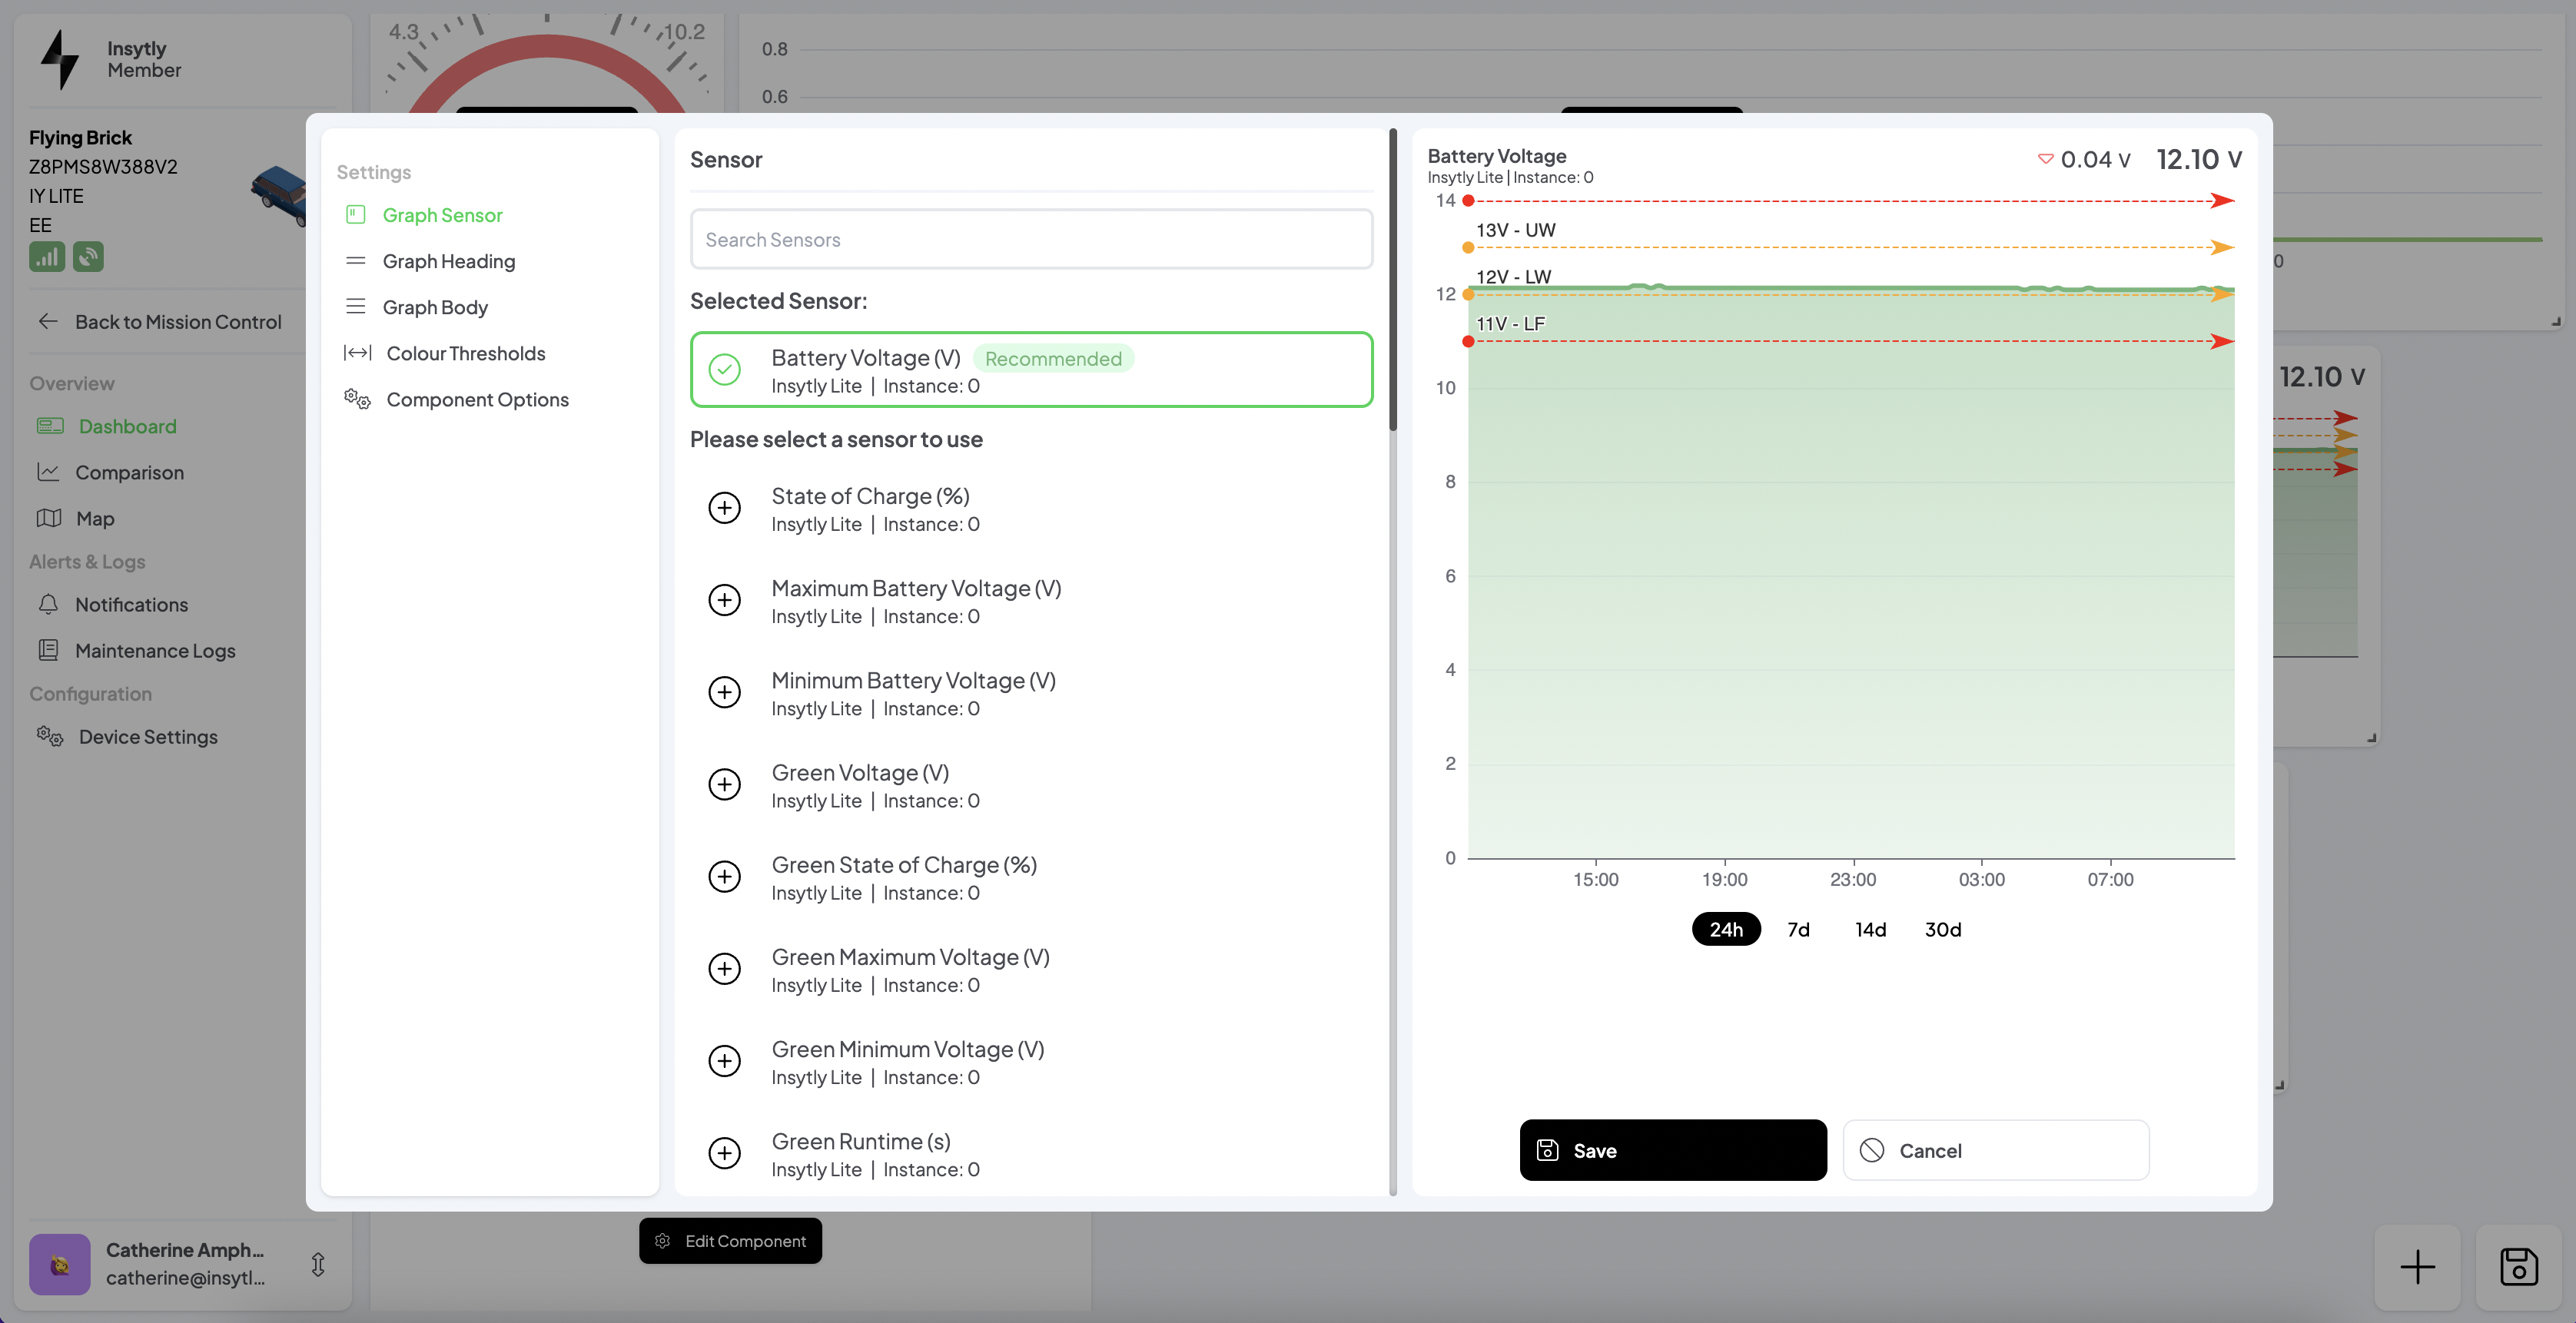
Task: Click the plus add-component icon at bottom right
Action: point(2417,1267)
